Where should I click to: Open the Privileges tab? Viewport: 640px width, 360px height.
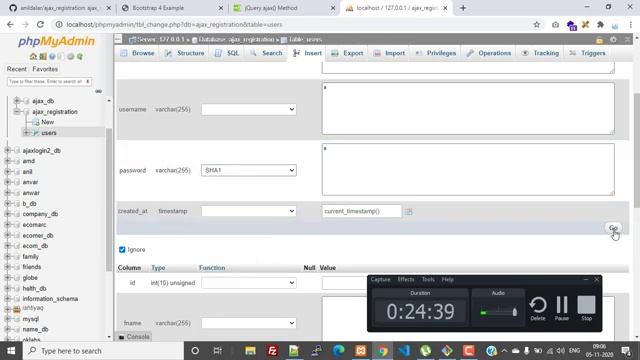[x=436, y=53]
